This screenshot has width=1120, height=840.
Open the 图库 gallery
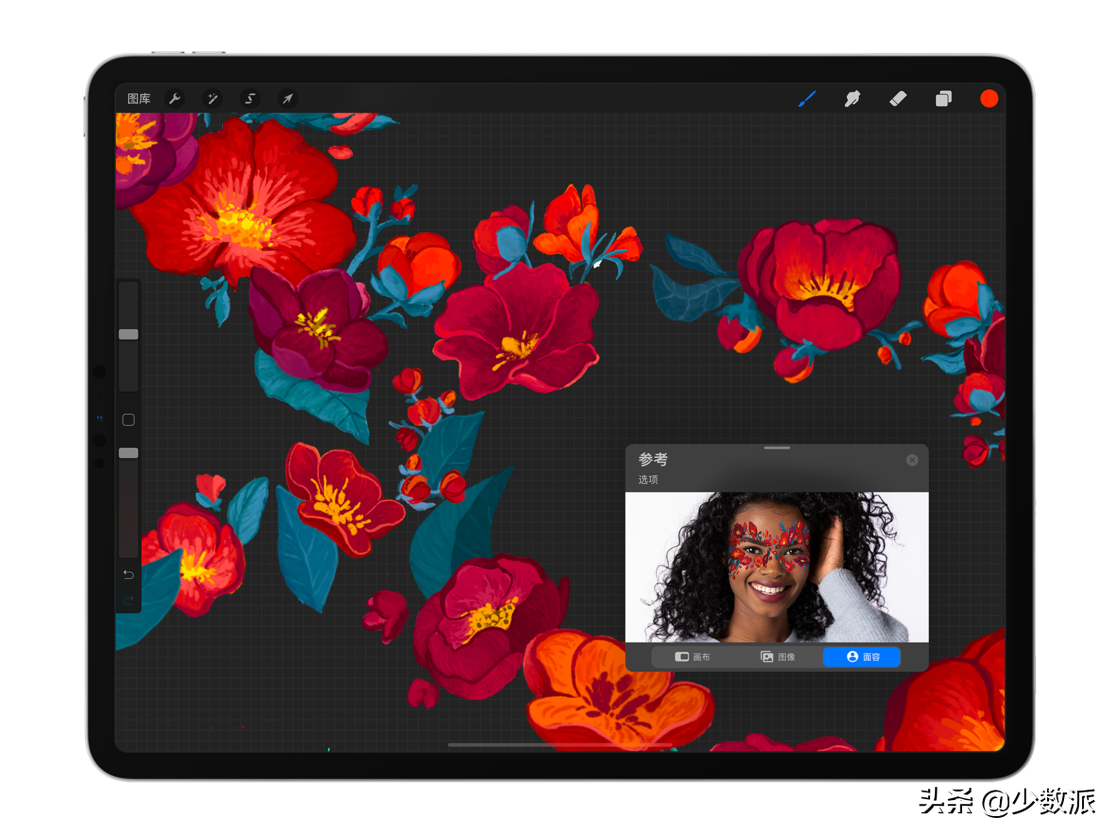pos(139,99)
